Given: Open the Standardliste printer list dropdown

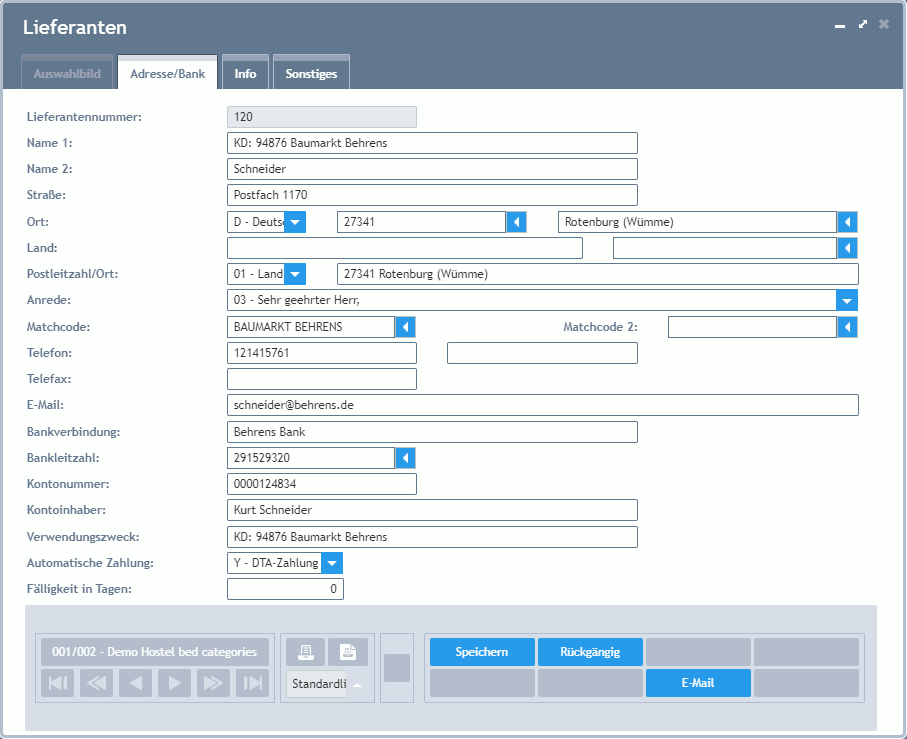Looking at the screenshot, I should (357, 685).
